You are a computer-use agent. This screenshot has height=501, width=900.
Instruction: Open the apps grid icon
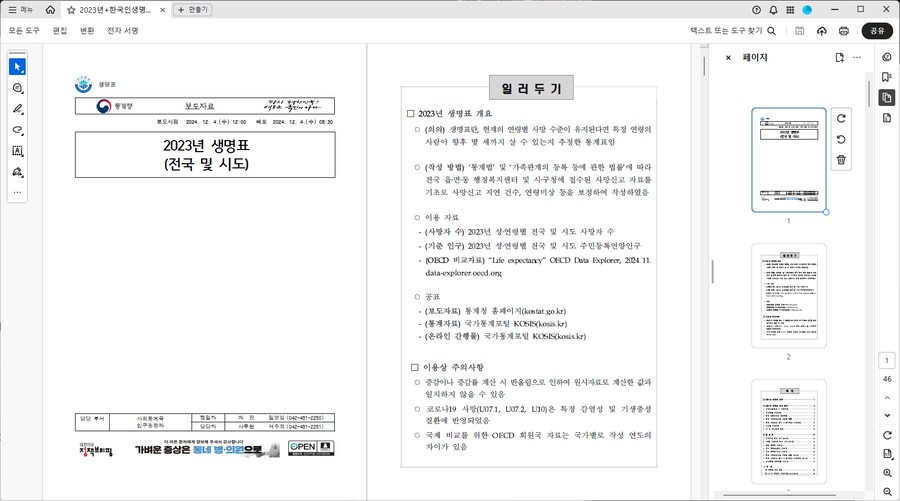point(790,10)
